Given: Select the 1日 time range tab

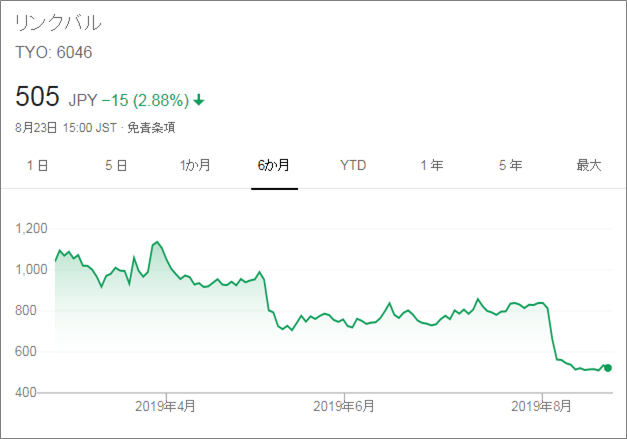Looking at the screenshot, I should click(x=37, y=165).
